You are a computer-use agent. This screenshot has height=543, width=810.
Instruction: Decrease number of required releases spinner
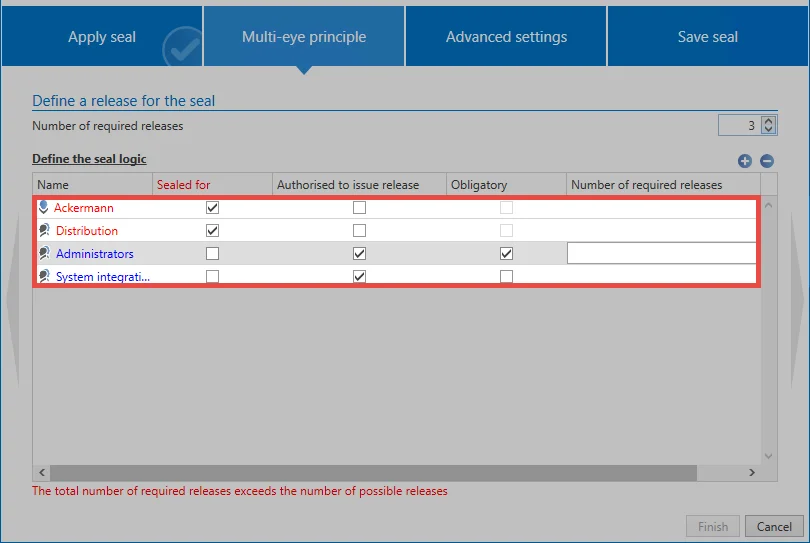pyautogui.click(x=769, y=129)
